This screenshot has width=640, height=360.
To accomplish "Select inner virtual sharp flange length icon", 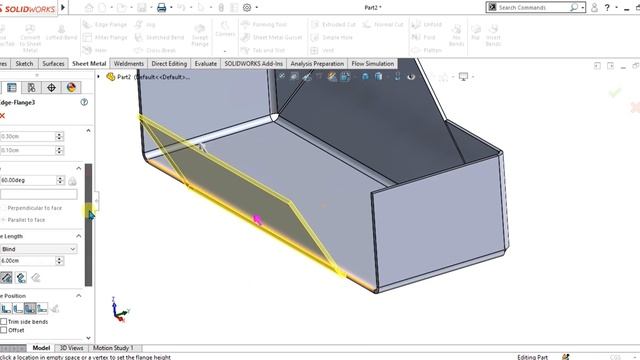I will click(x=21, y=278).
